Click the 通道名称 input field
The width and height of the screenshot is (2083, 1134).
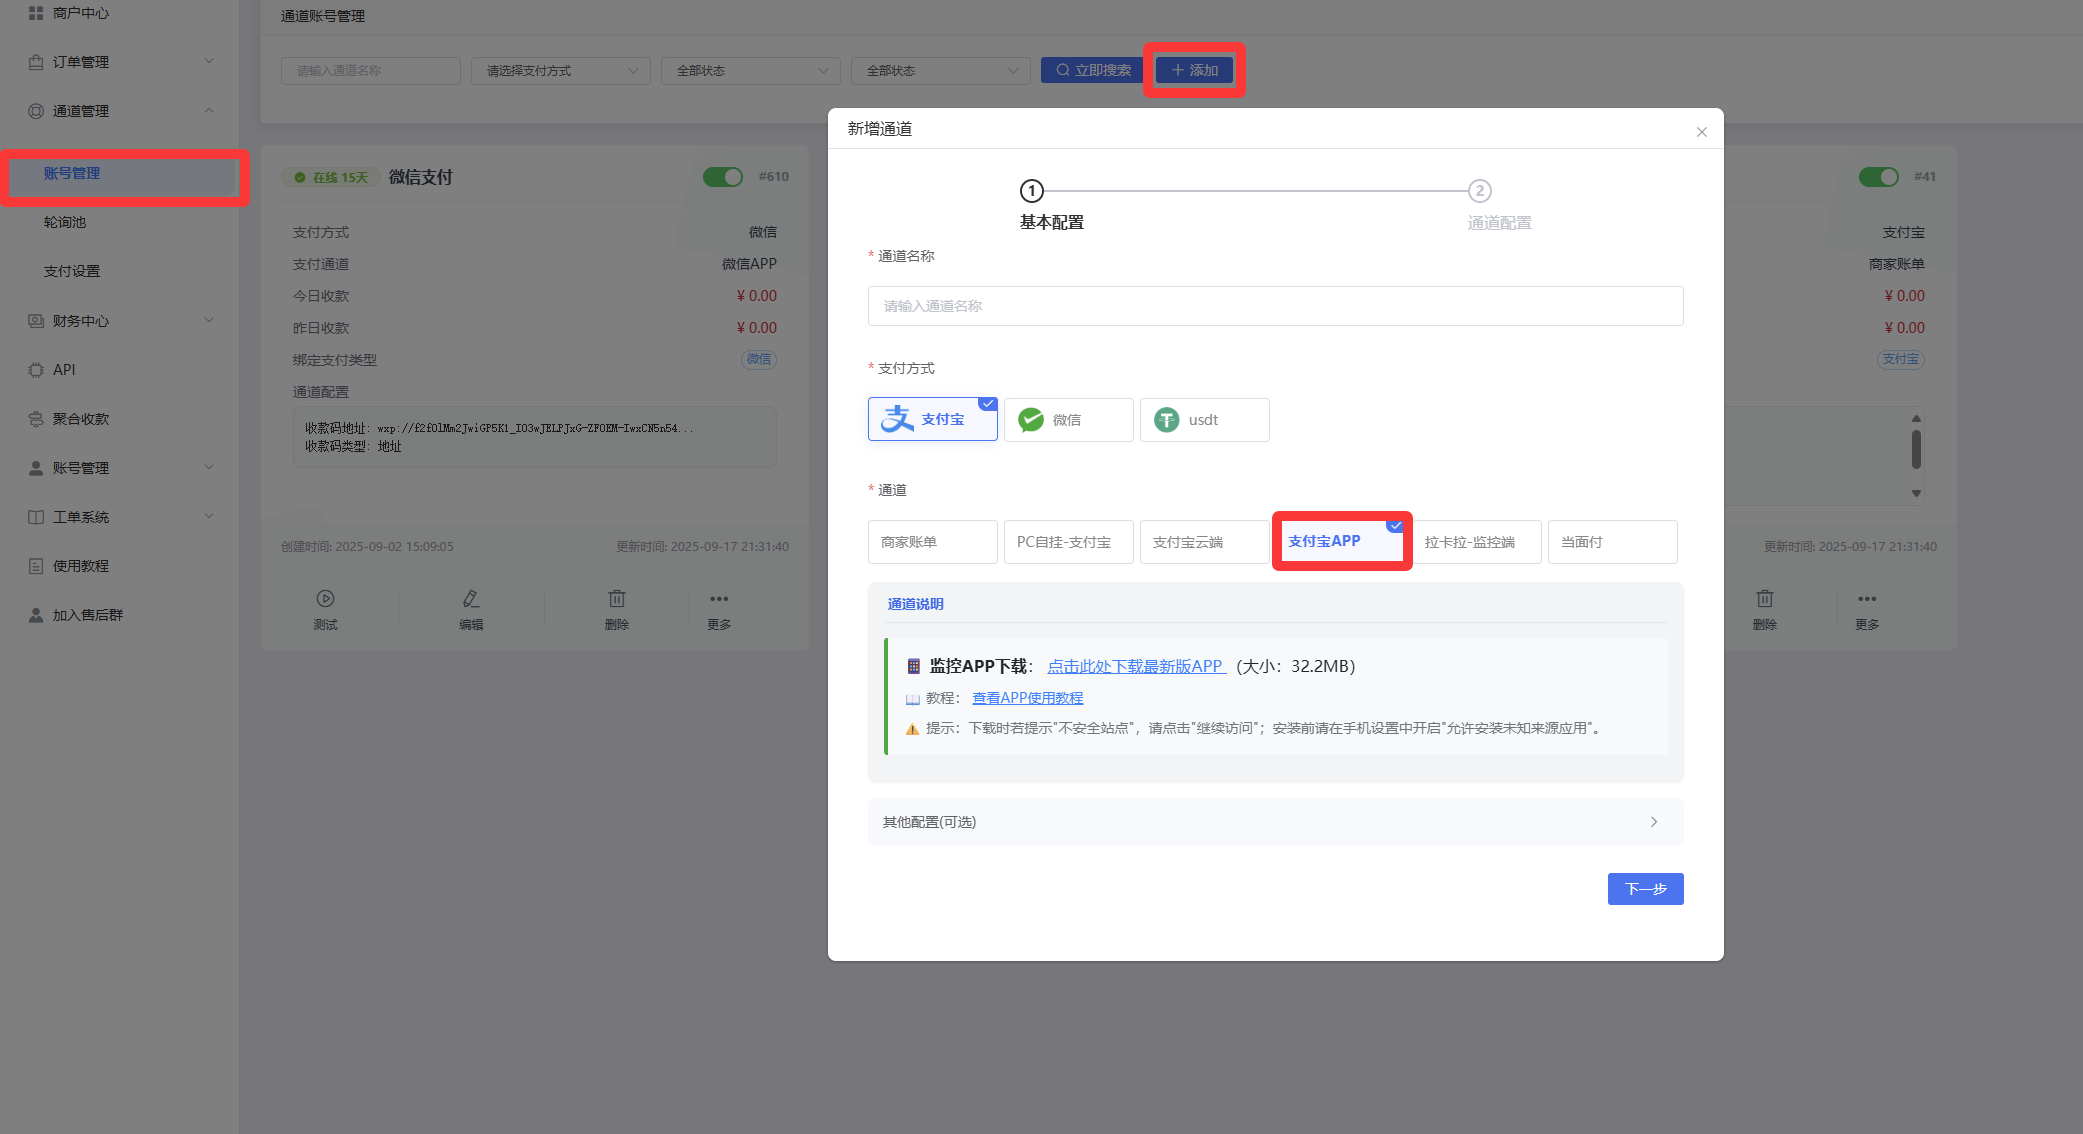pos(1275,306)
